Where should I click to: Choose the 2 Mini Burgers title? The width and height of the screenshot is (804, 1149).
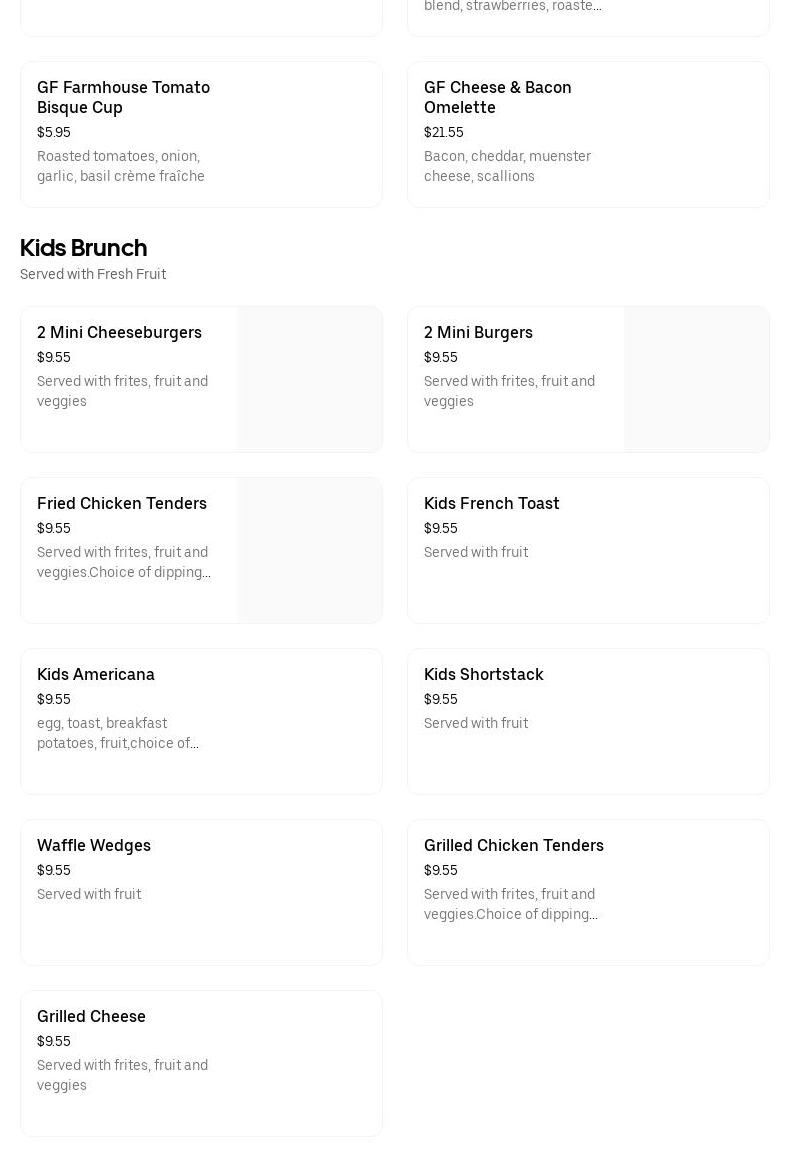(478, 332)
